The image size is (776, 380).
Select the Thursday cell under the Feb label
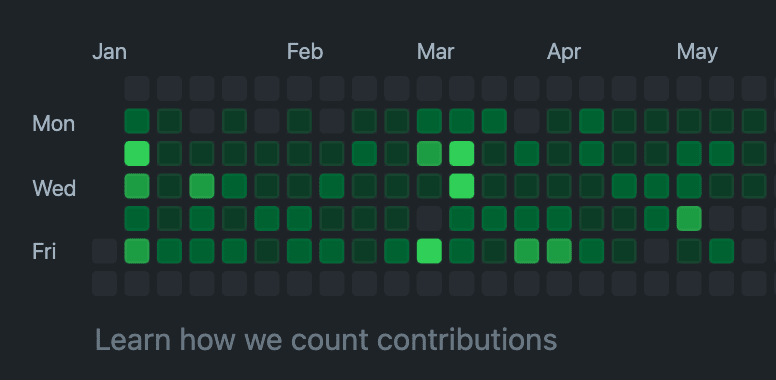click(299, 218)
